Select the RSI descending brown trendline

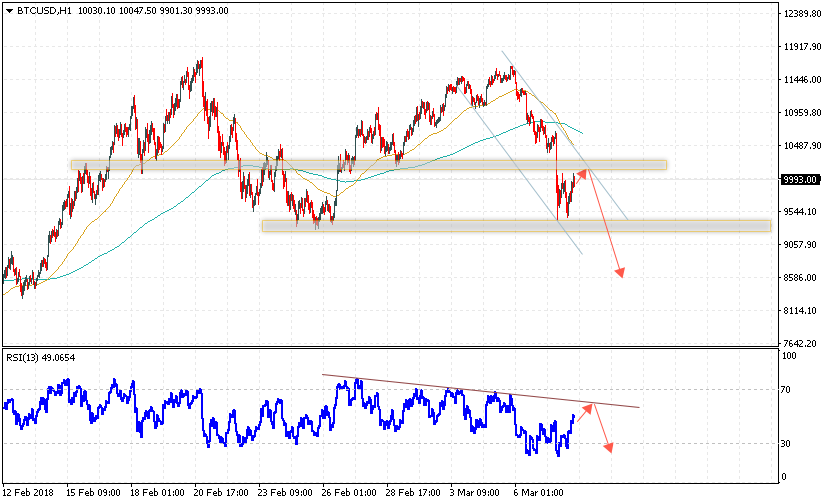coord(481,390)
